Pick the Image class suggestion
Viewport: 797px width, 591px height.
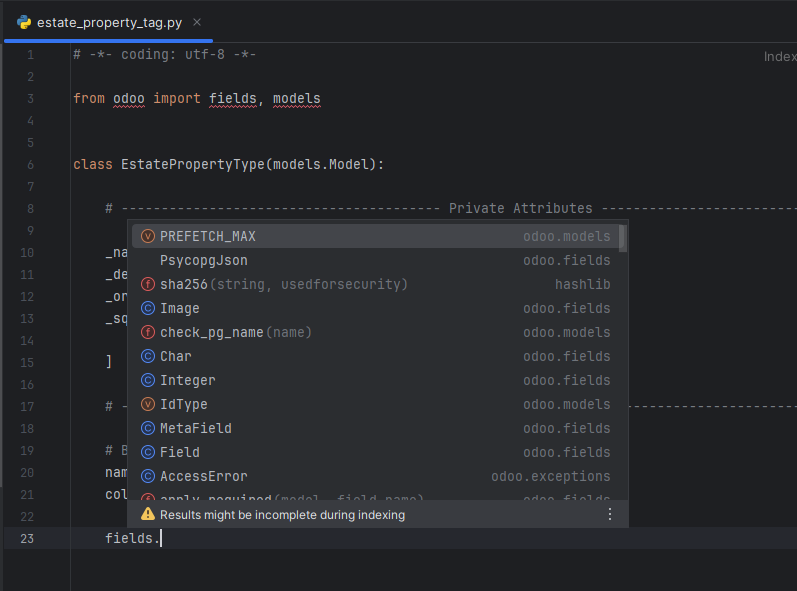point(376,308)
